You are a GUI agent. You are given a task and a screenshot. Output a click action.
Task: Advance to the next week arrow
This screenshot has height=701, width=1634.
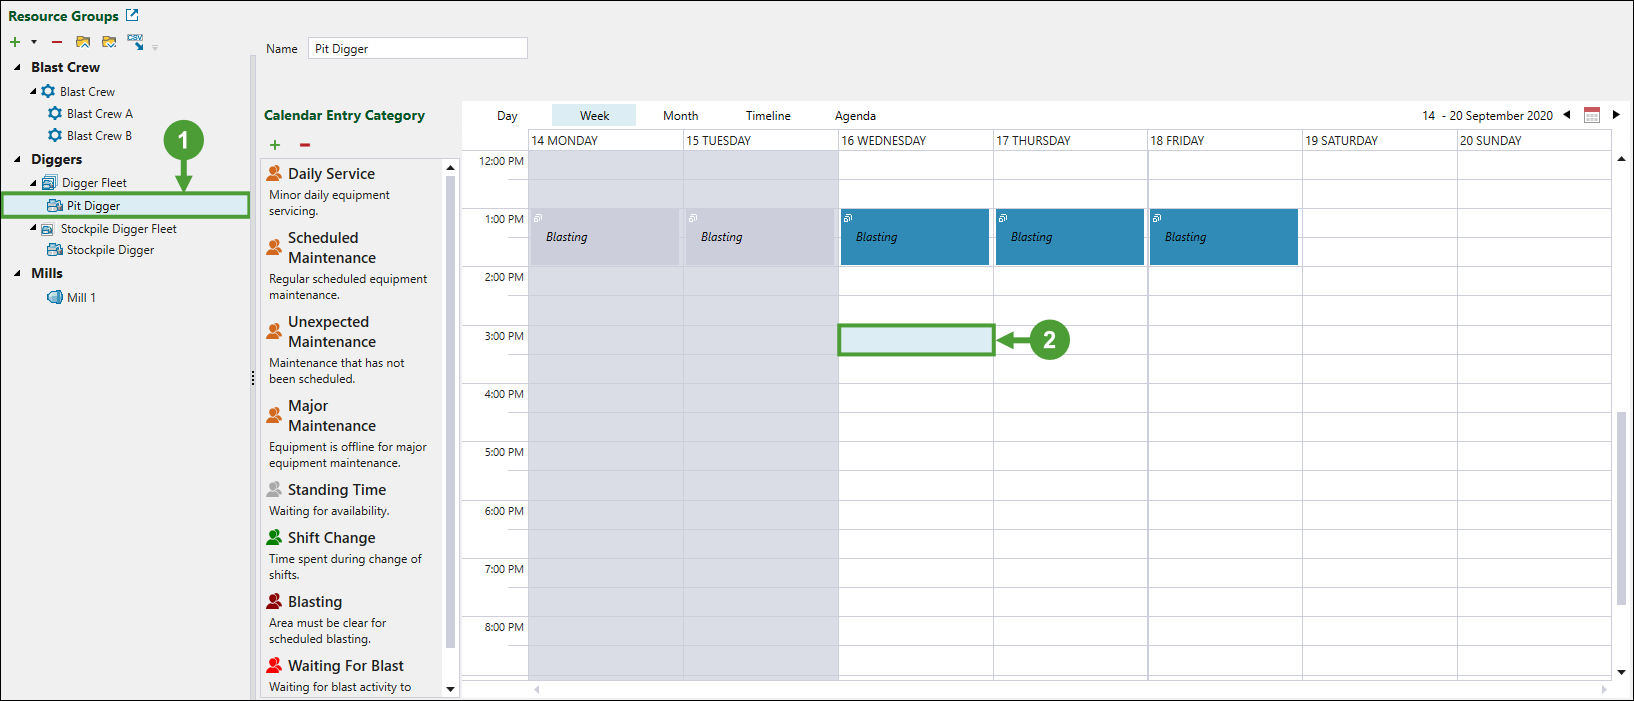[x=1616, y=115]
